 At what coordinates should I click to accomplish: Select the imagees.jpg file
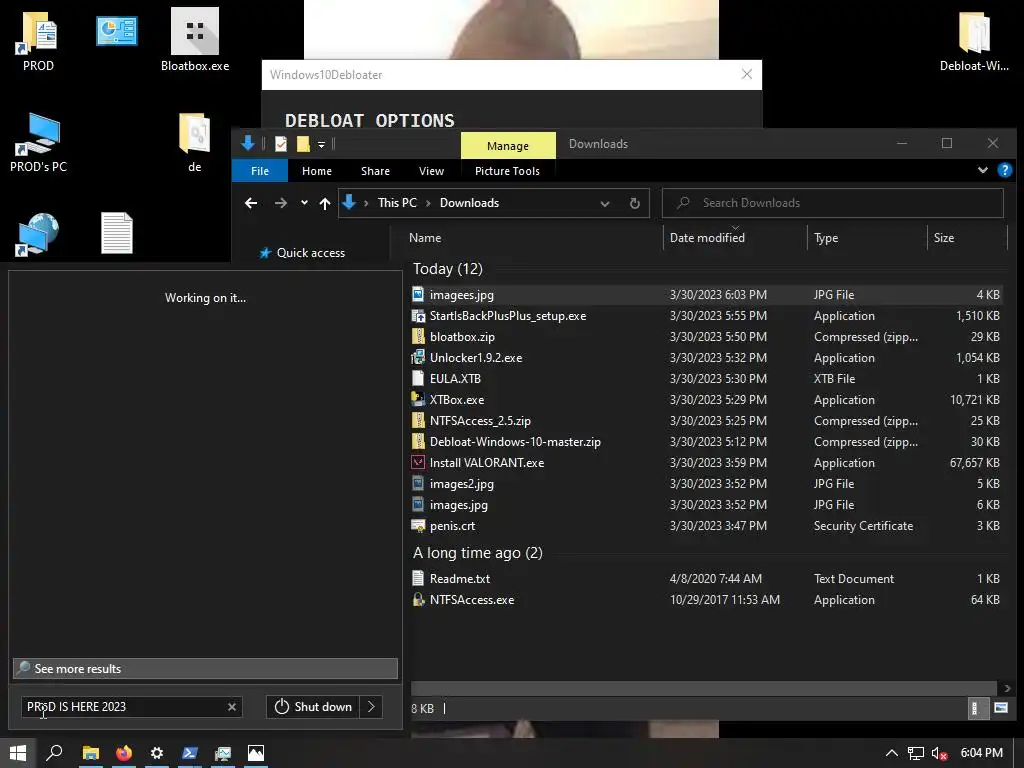(x=705, y=295)
